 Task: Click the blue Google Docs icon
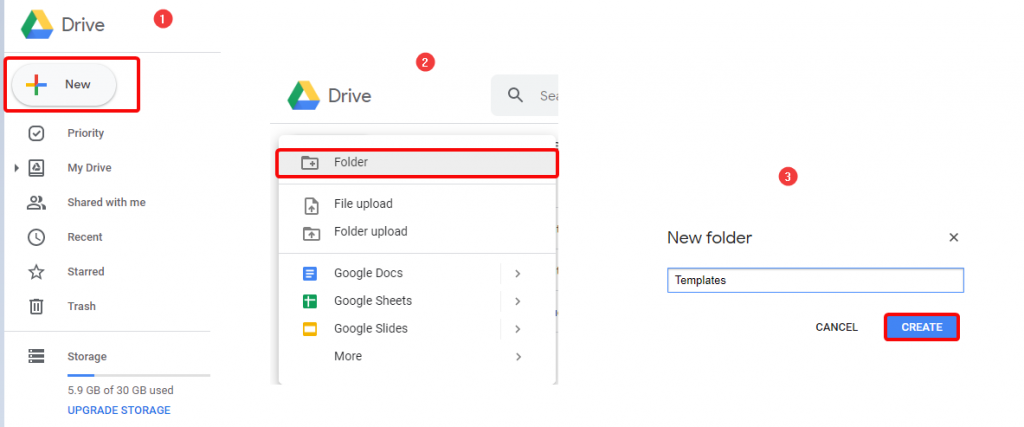tap(310, 274)
